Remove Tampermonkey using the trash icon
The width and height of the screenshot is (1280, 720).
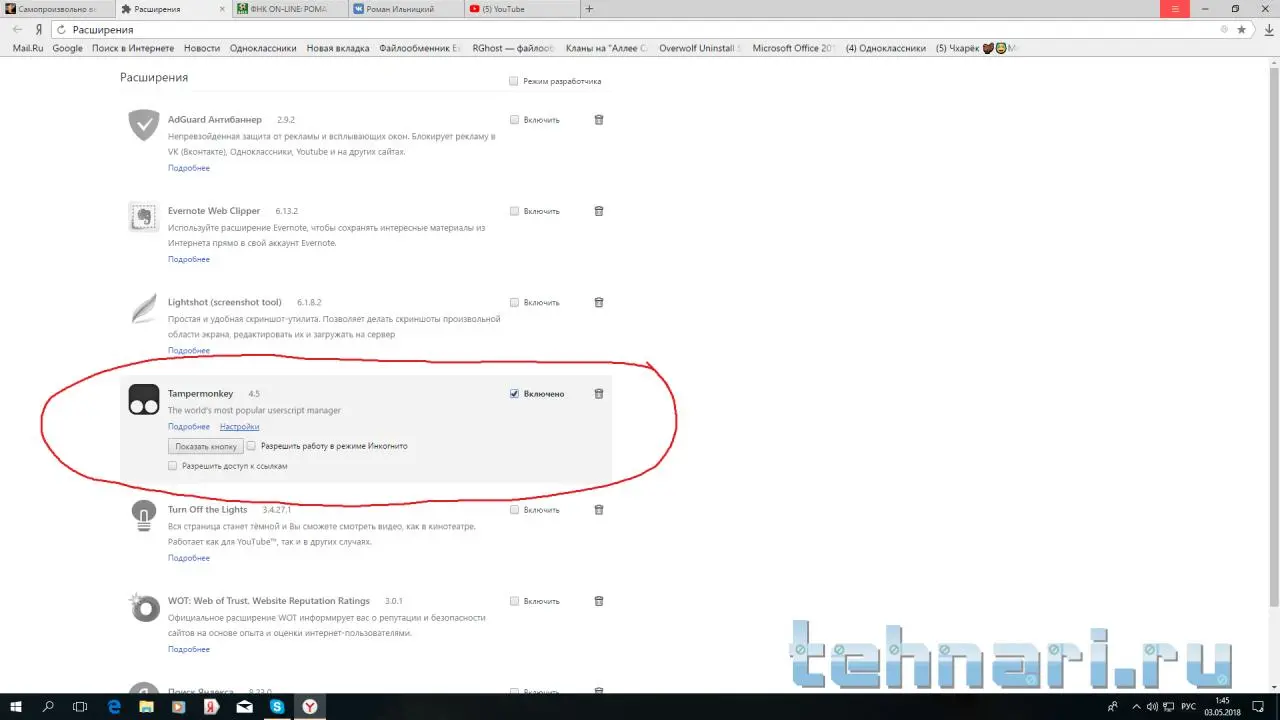coord(599,394)
